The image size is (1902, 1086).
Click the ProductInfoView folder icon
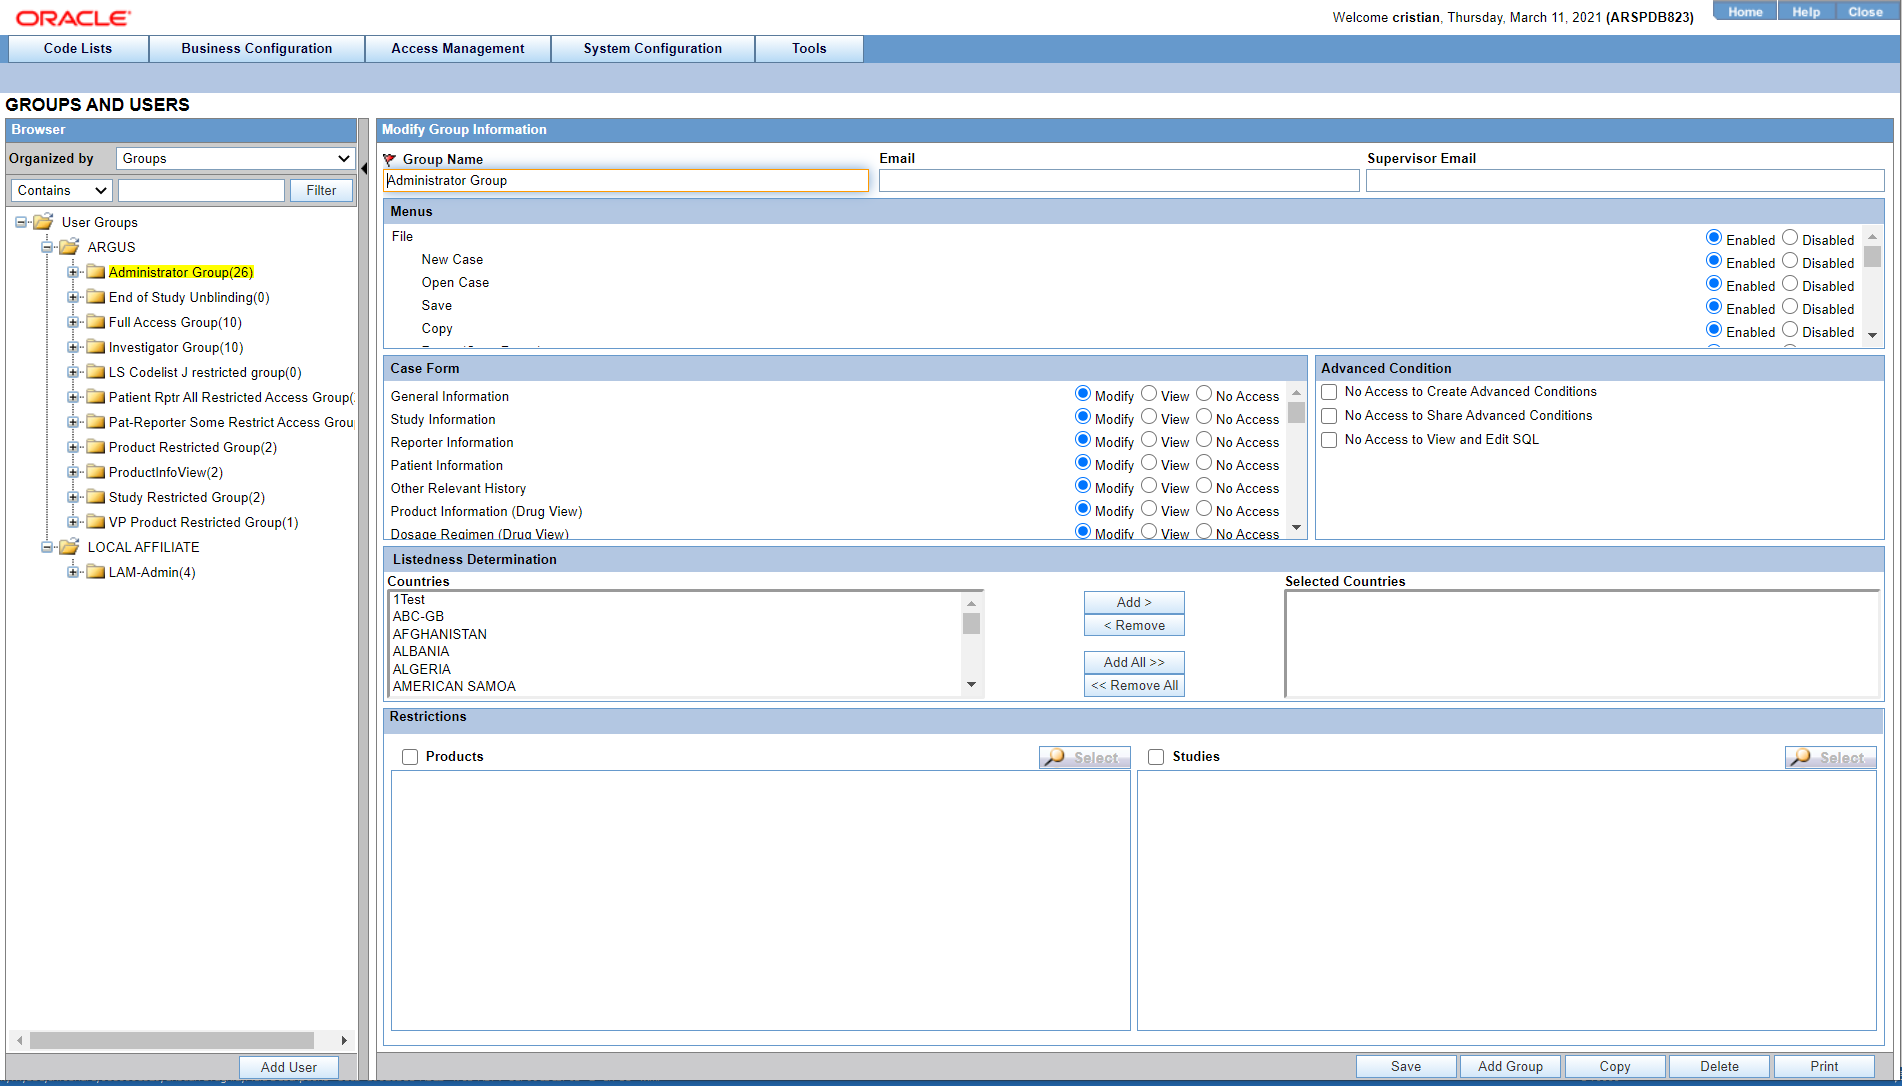click(x=95, y=472)
